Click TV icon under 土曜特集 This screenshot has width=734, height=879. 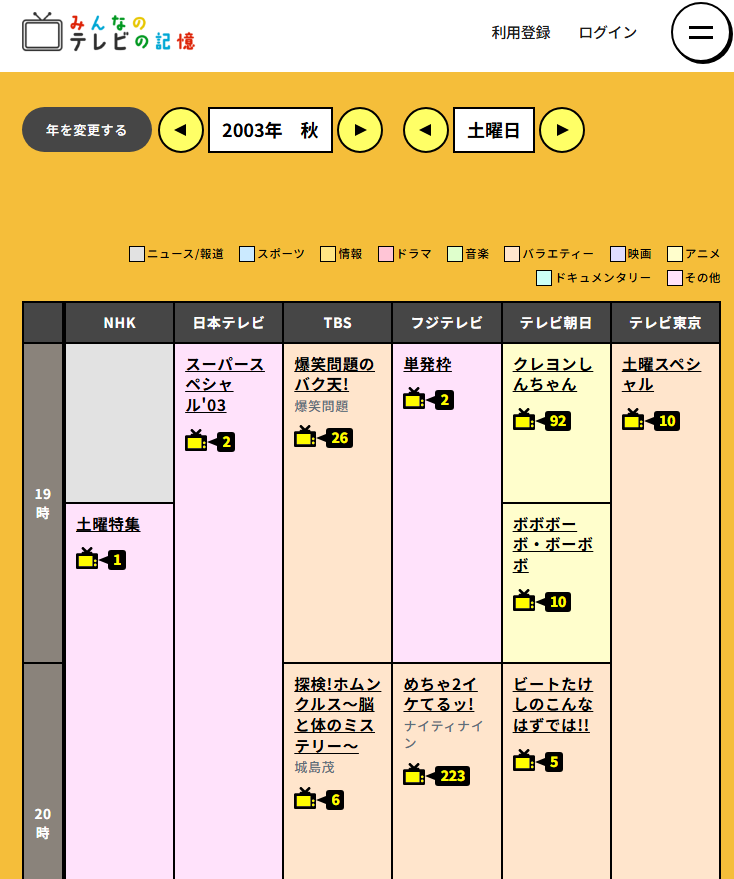tap(101, 559)
